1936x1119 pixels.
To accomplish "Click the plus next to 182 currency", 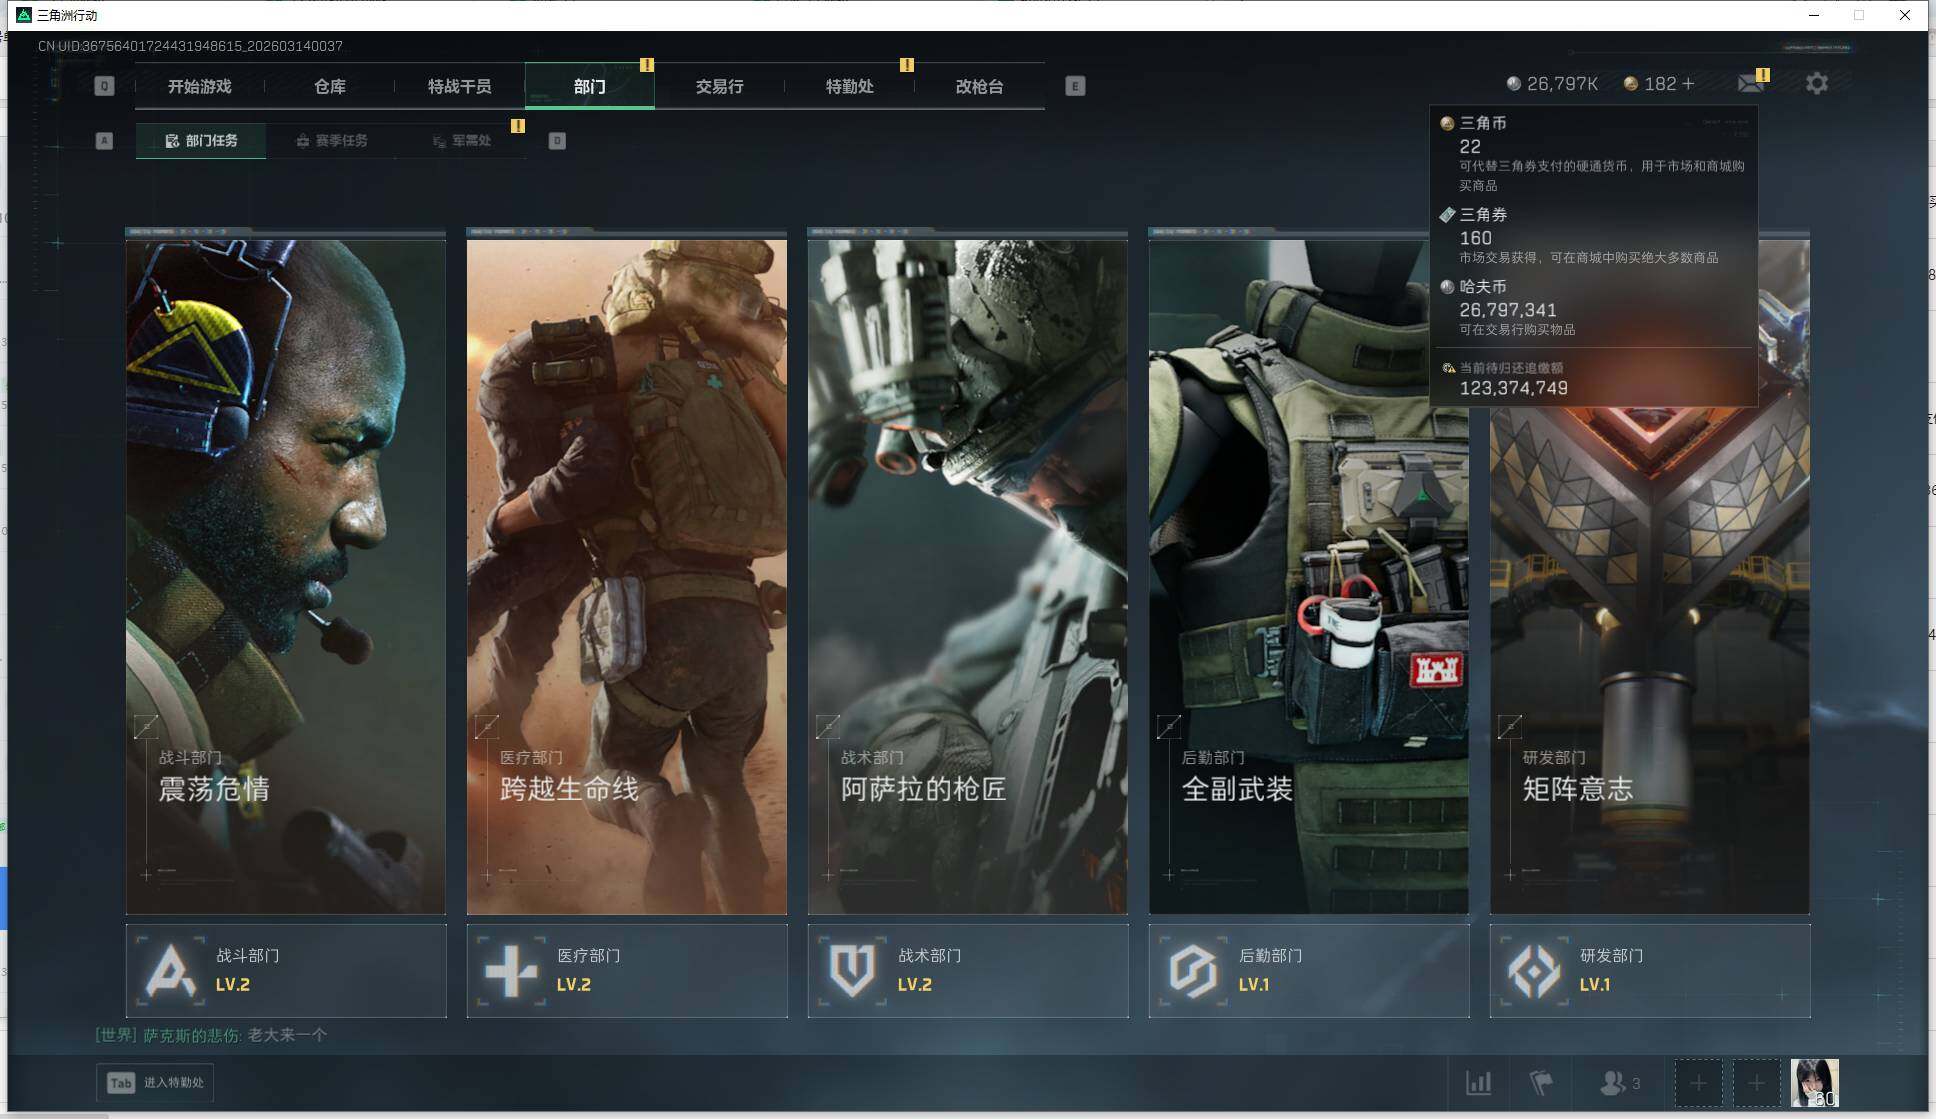I will point(1688,84).
